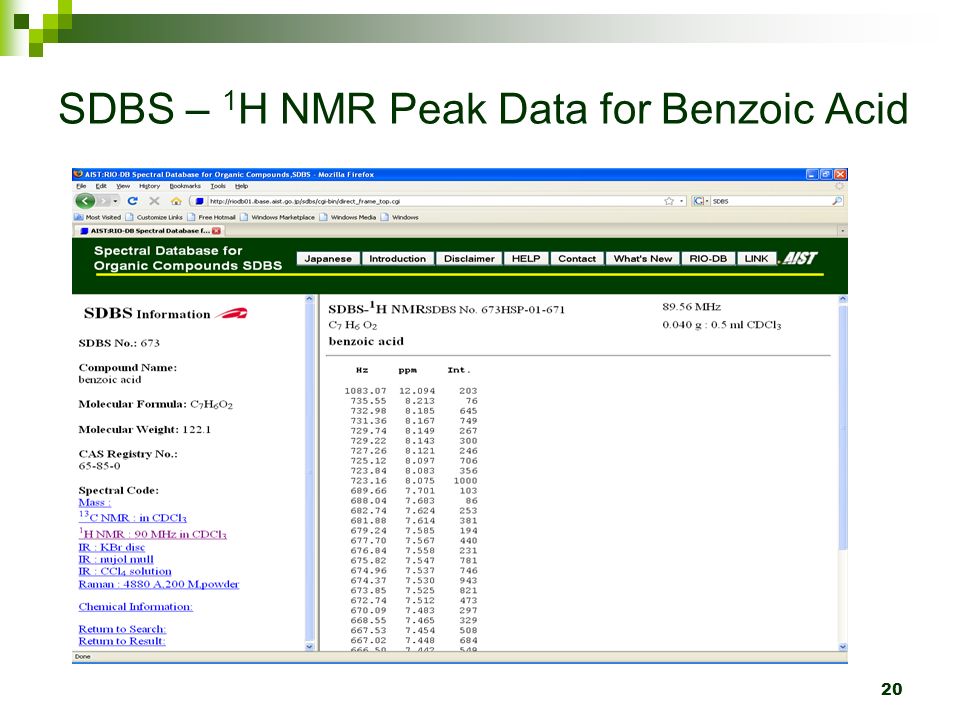
Task: Click the LINK button
Action: tap(756, 258)
